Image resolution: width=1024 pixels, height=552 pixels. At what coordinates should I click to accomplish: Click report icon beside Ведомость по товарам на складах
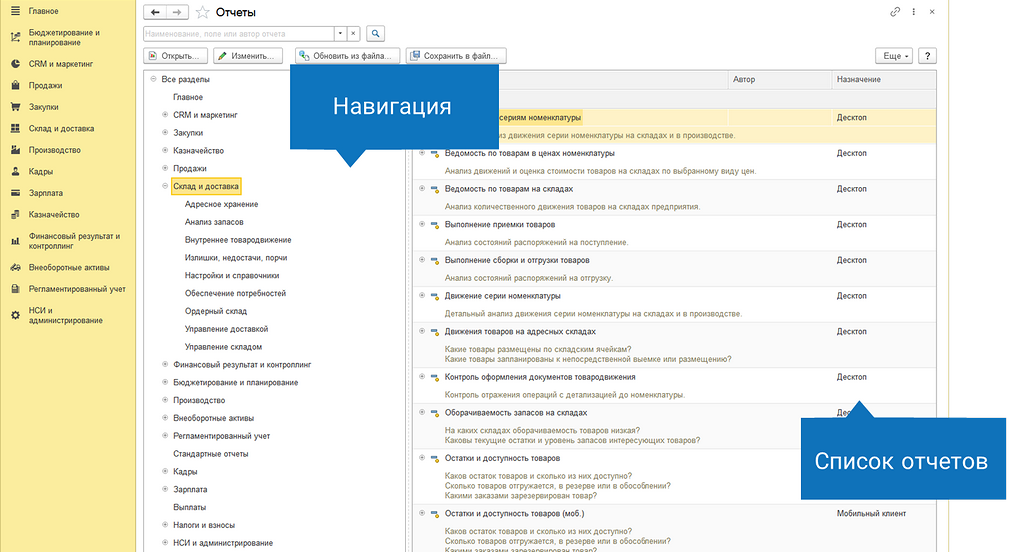coord(435,189)
